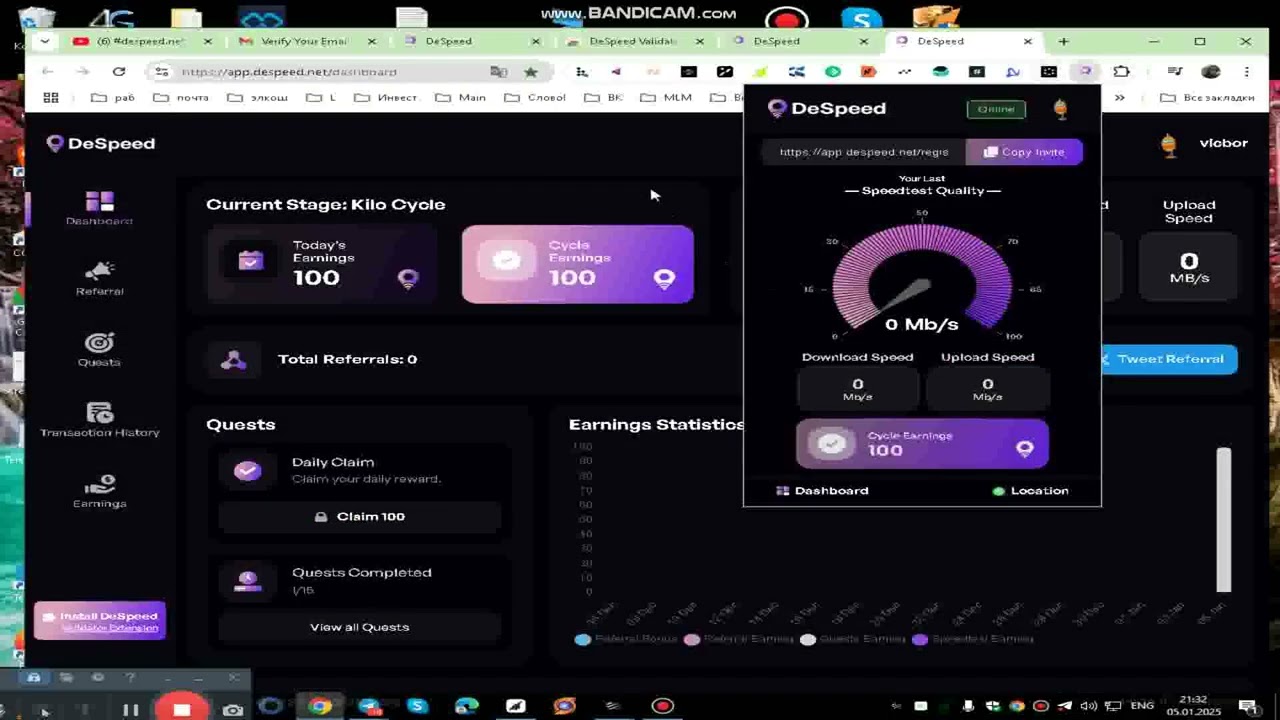The image size is (1280, 720).
Task: Click the Total Referrals icon
Action: click(233, 360)
